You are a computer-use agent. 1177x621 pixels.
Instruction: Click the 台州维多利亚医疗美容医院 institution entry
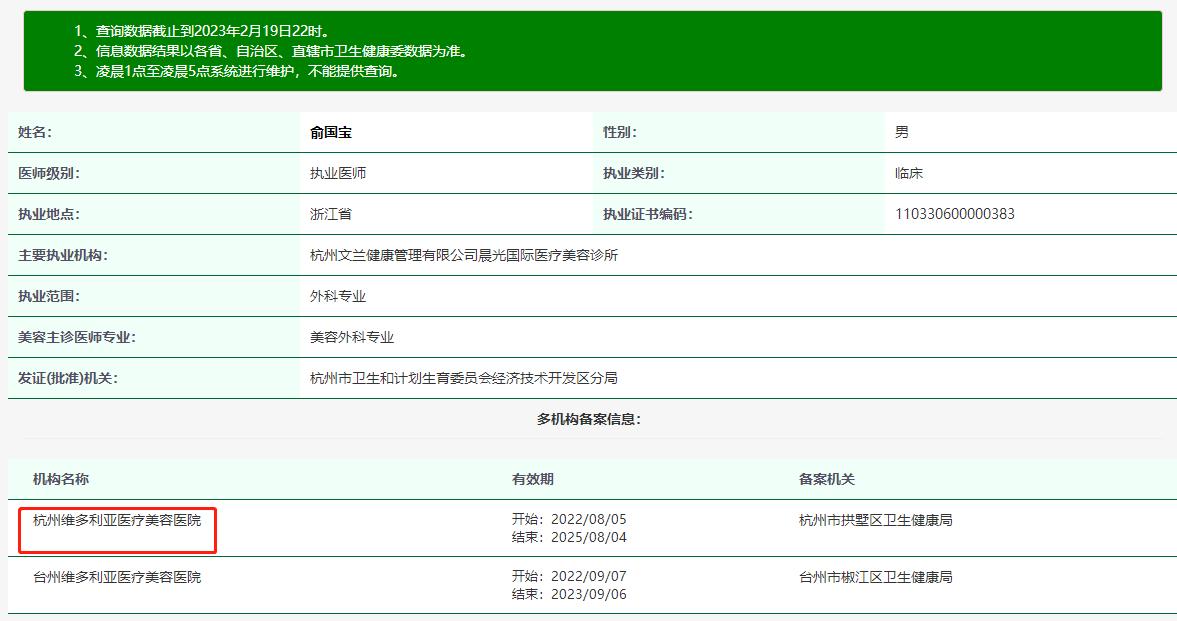point(117,577)
